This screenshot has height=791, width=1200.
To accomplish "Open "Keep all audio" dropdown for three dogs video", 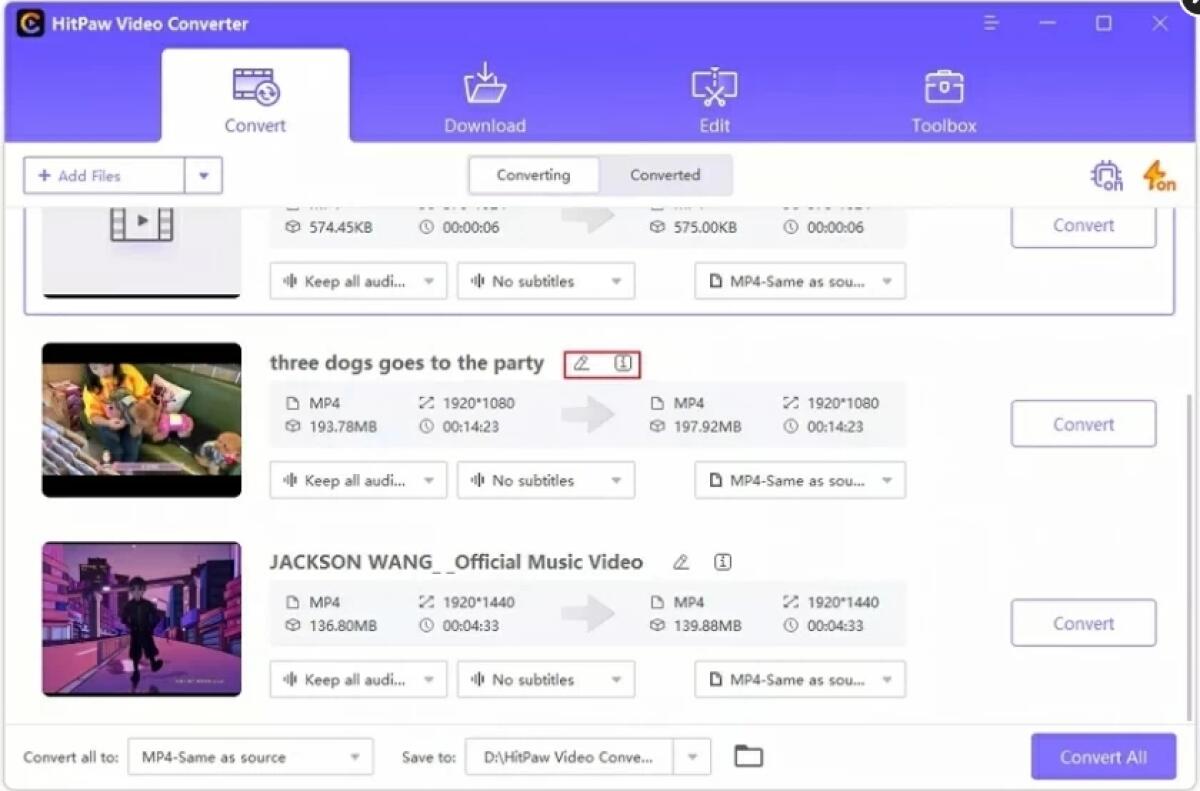I will point(357,480).
